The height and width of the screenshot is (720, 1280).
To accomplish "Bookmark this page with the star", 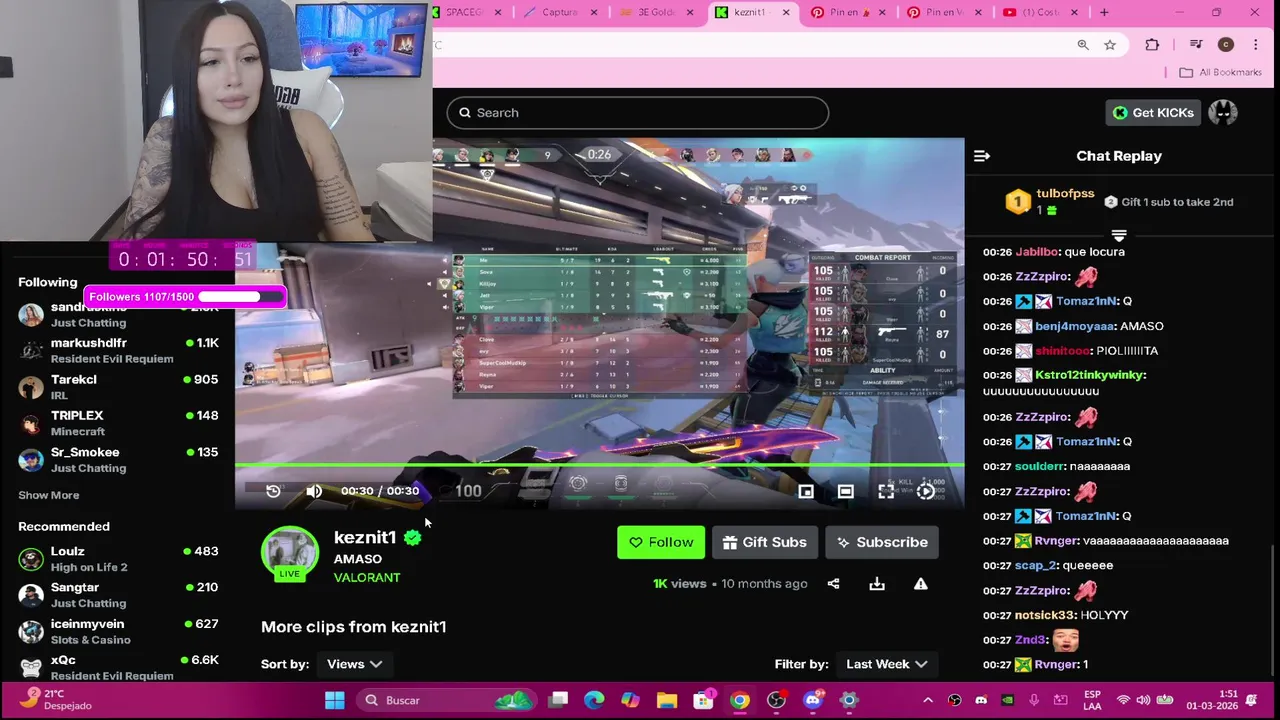I will [1110, 45].
